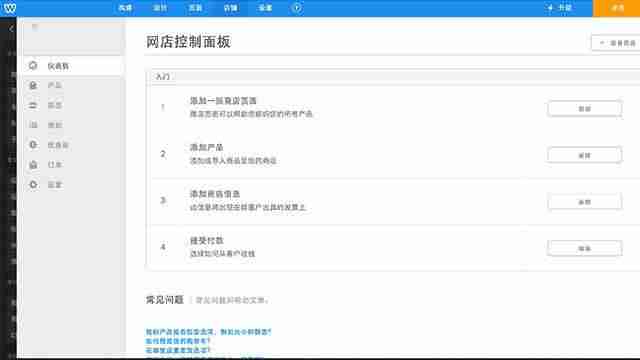Screen dimensions: 640x360
Task: Click the back arrow on the dark strip
Action: tap(11, 29)
